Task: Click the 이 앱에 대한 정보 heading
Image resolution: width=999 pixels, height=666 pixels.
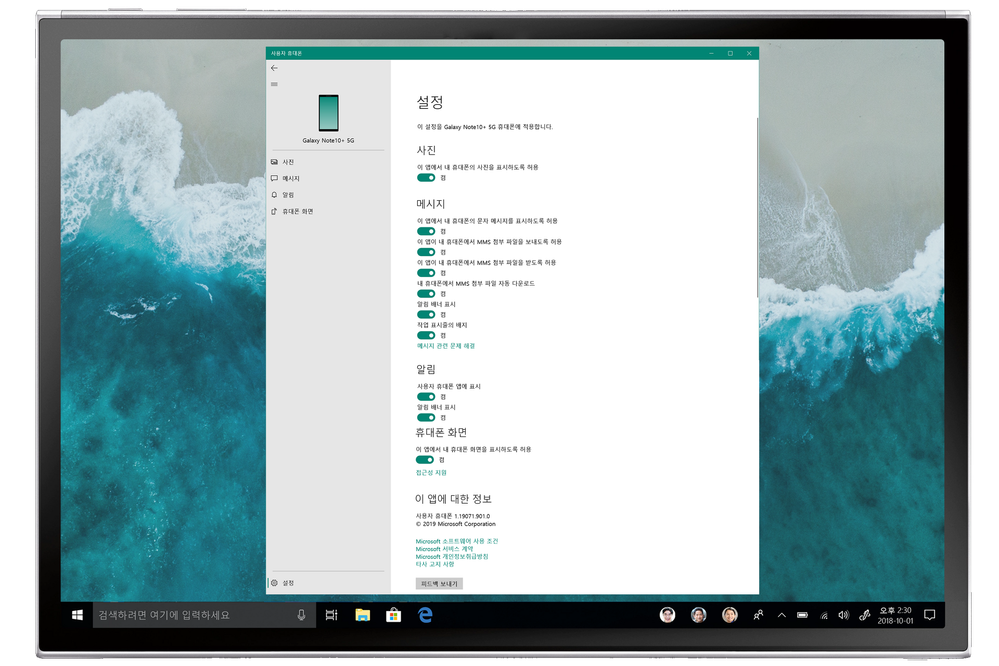Action: point(453,499)
